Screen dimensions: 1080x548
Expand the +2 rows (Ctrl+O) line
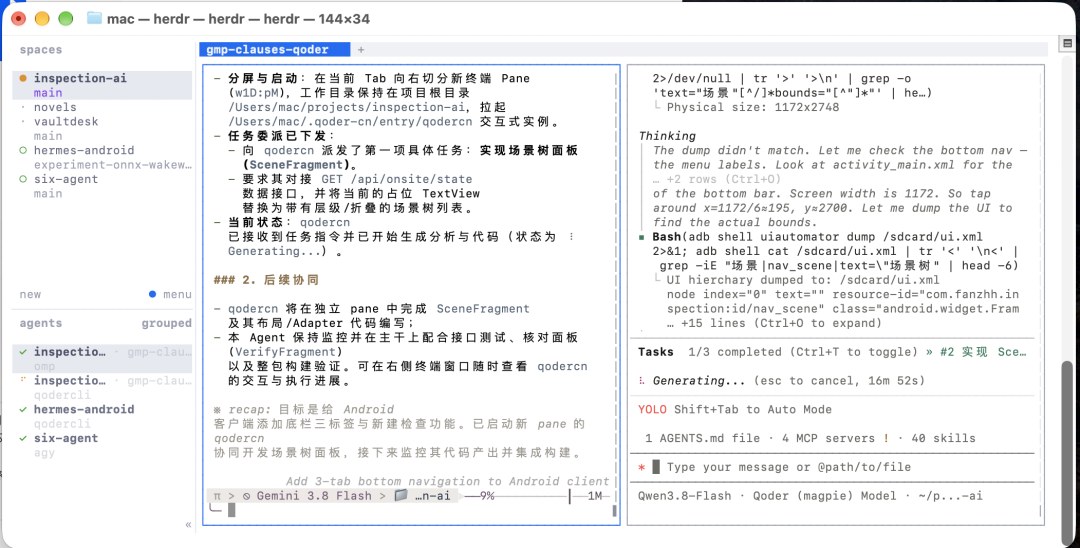[x=714, y=179]
